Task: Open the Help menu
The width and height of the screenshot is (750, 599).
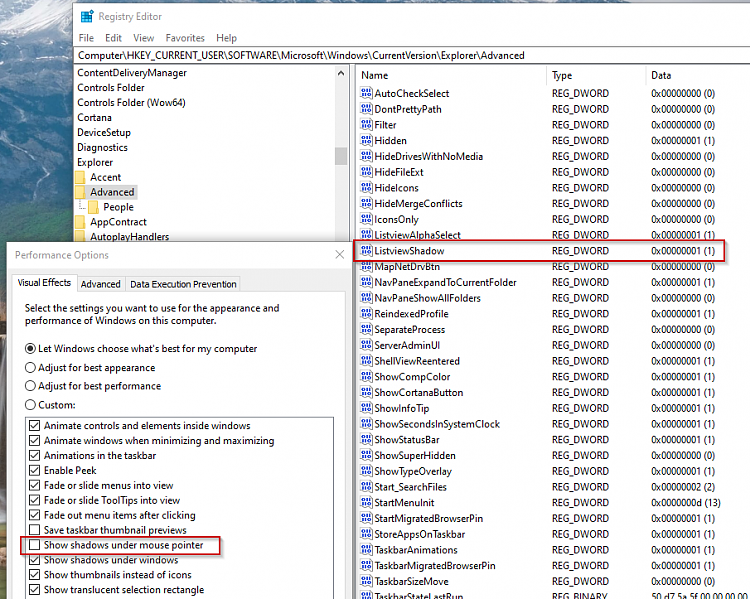Action: [x=226, y=38]
